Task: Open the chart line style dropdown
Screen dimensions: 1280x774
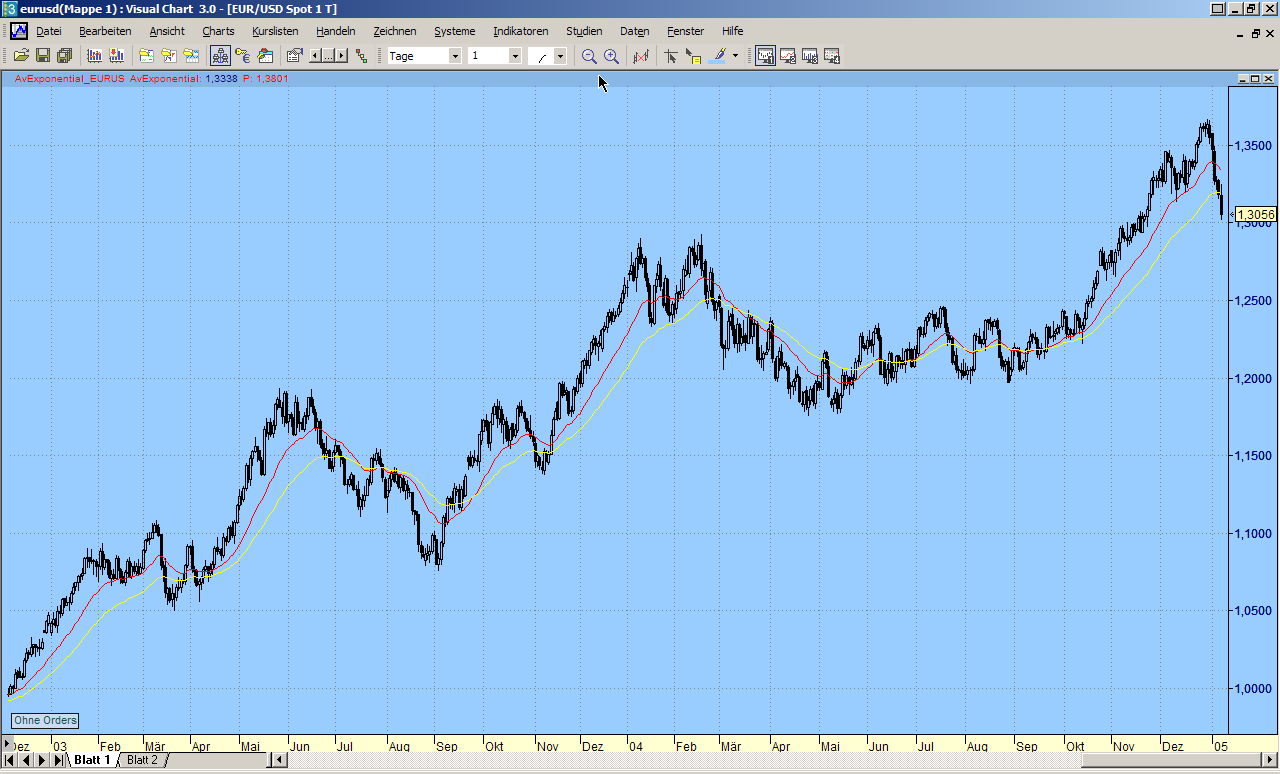Action: 560,56
